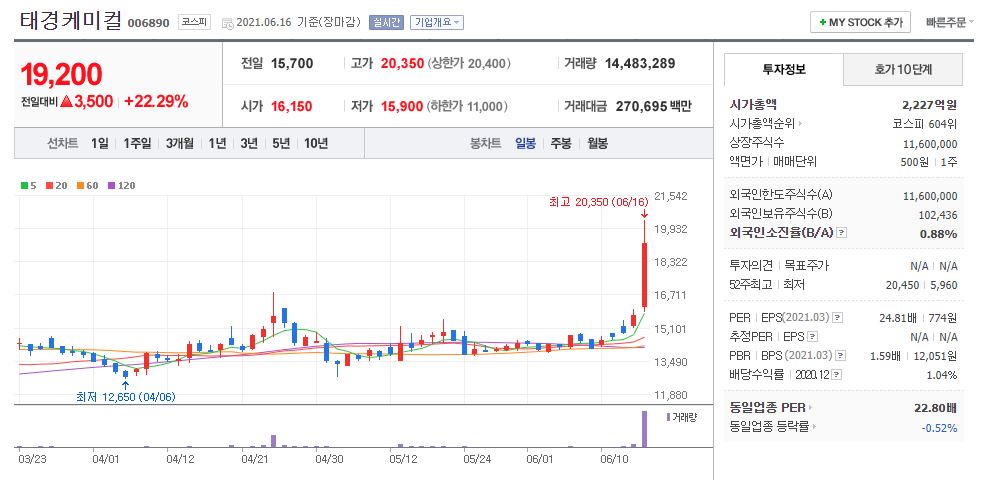Viewport: 990px width, 480px height.
Task: Click the purple 120-day moving average swatch
Action: pos(111,186)
